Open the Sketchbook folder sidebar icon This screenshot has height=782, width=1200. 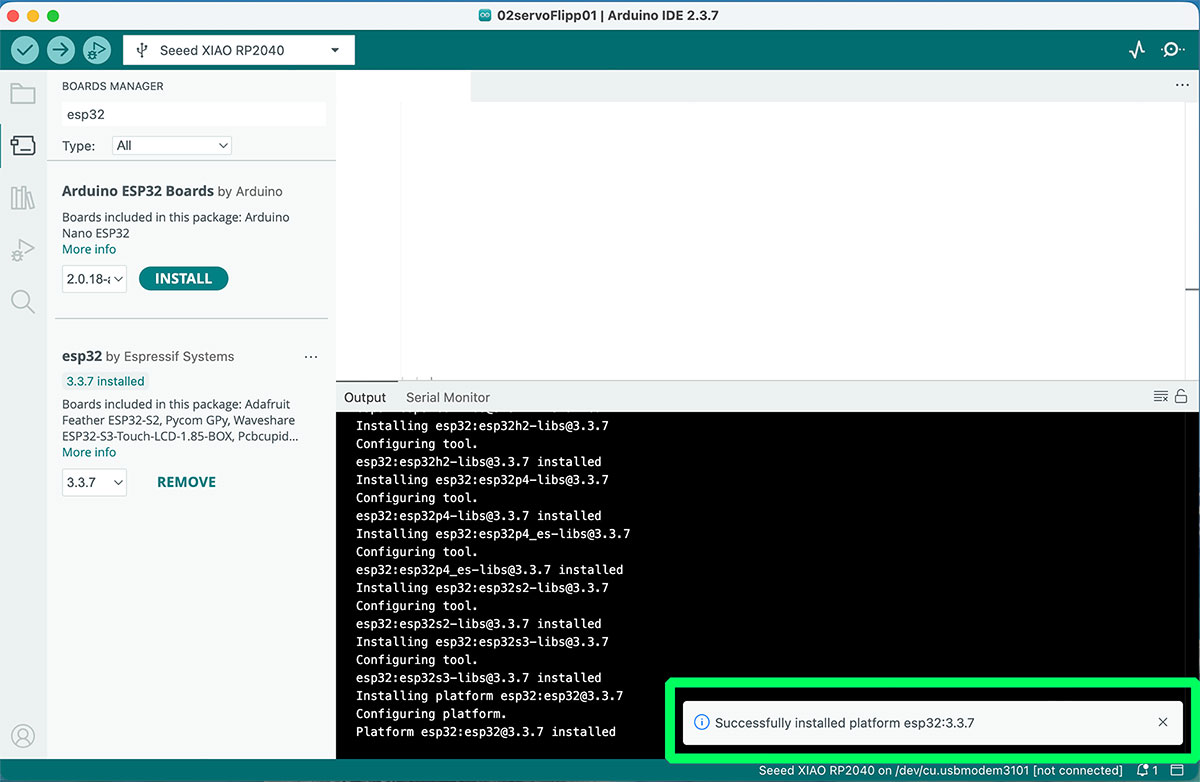coord(23,94)
